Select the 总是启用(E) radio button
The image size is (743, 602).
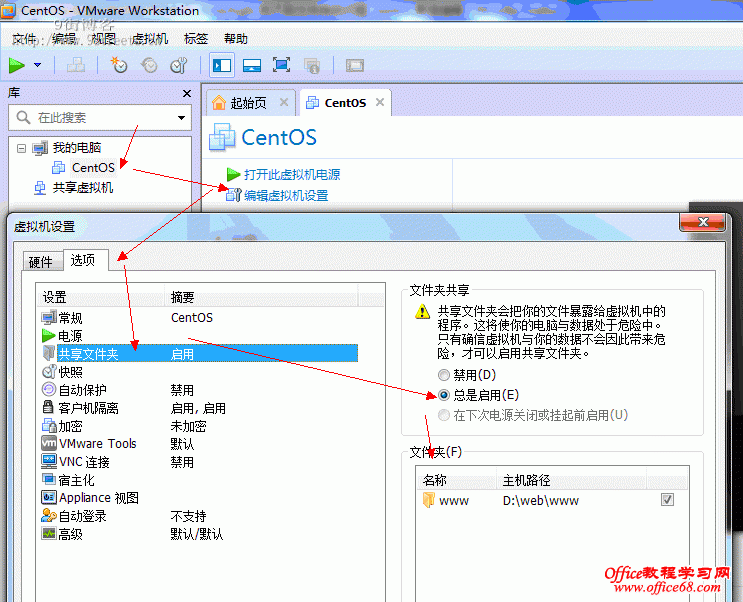click(x=444, y=395)
